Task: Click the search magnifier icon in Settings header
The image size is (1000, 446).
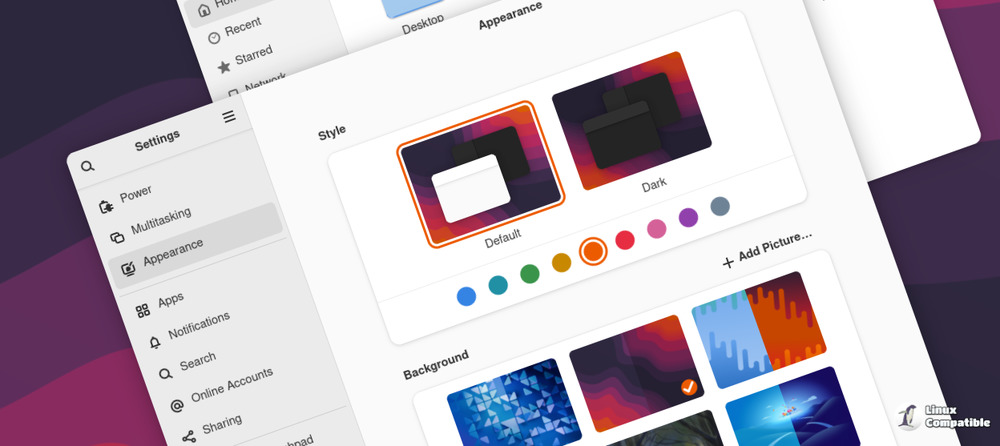Action: pyautogui.click(x=88, y=167)
